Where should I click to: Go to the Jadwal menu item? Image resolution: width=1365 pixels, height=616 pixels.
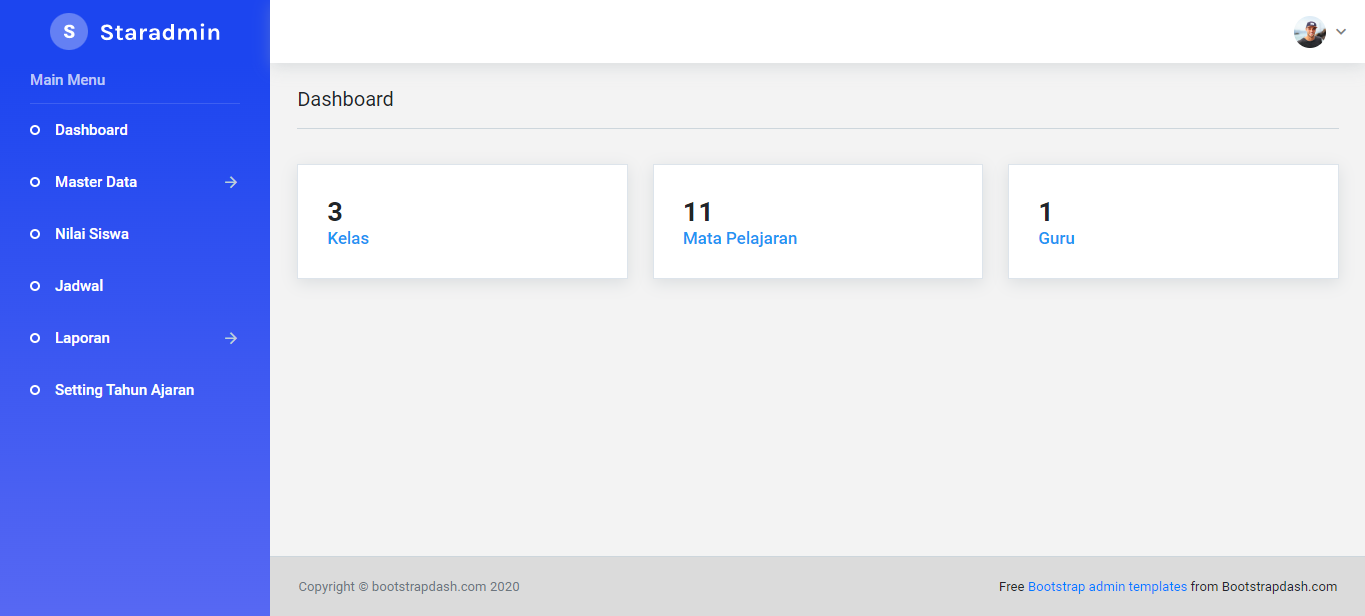tap(79, 286)
